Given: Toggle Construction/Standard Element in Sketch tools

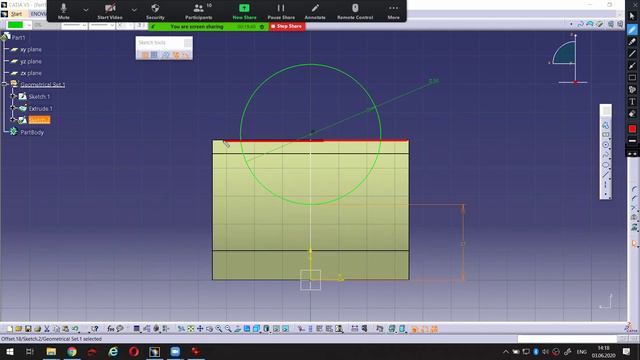Looking at the screenshot, I should tap(165, 55).
